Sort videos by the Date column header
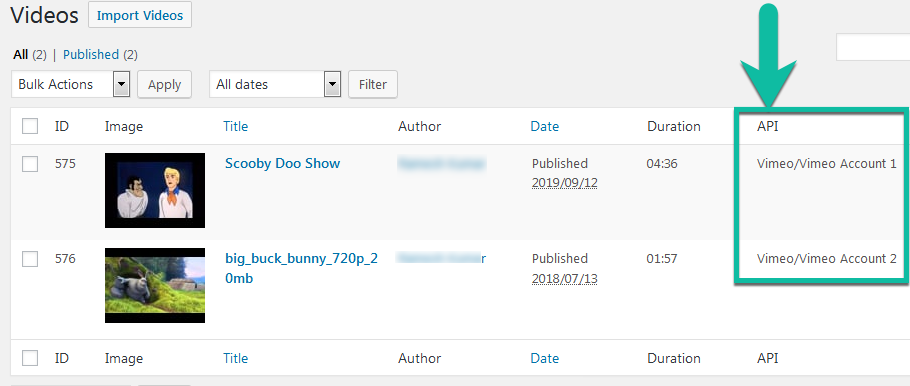This screenshot has height=386, width=910. [x=544, y=126]
